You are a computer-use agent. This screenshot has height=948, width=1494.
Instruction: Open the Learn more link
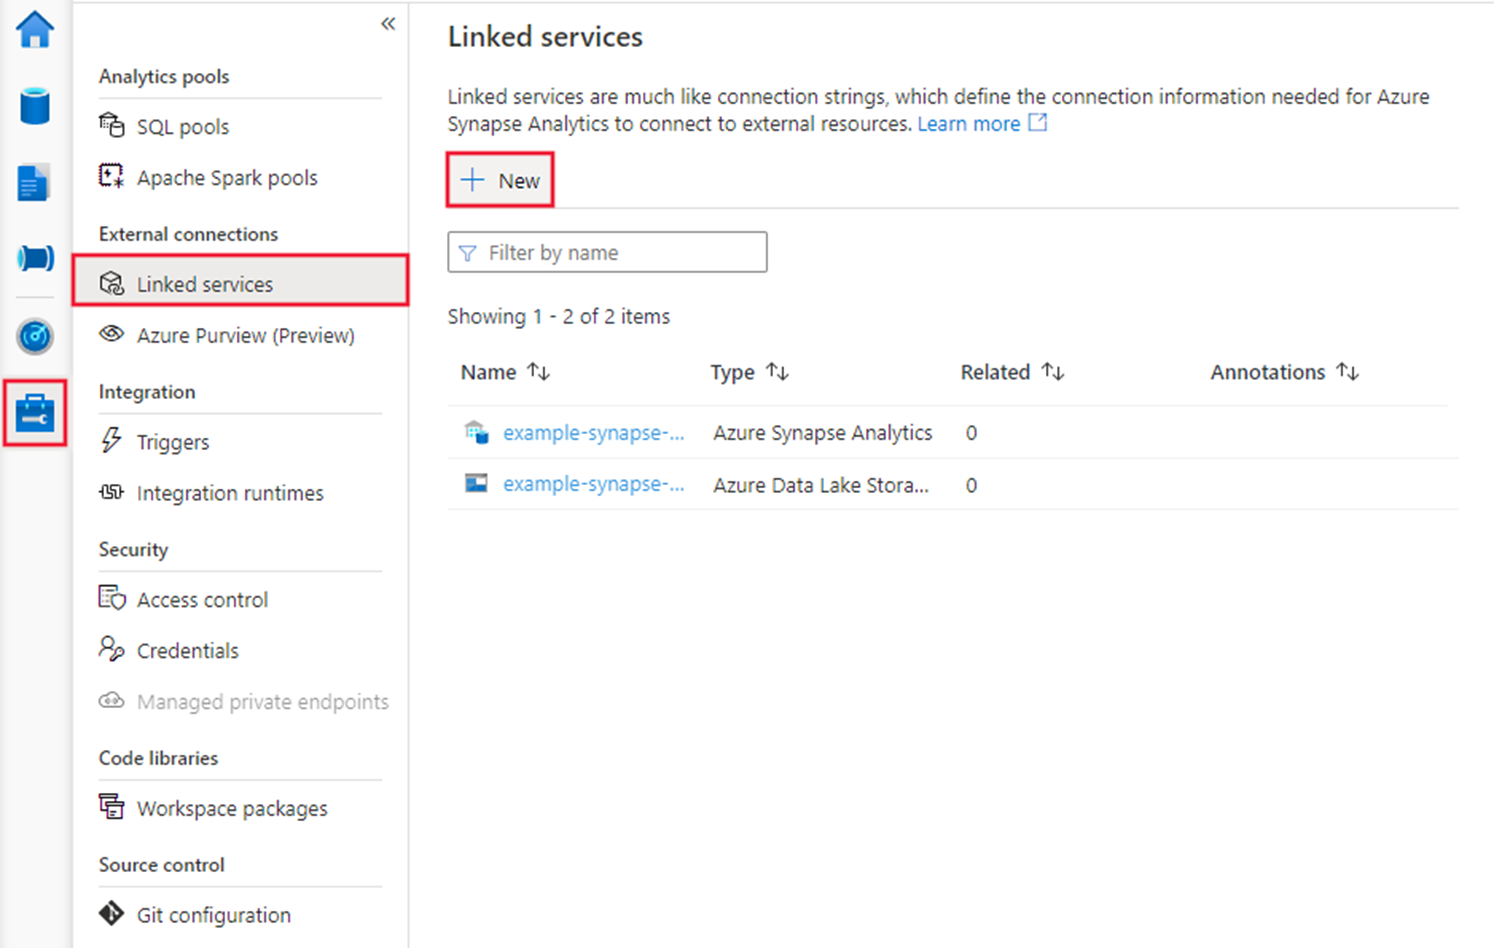pos(970,123)
